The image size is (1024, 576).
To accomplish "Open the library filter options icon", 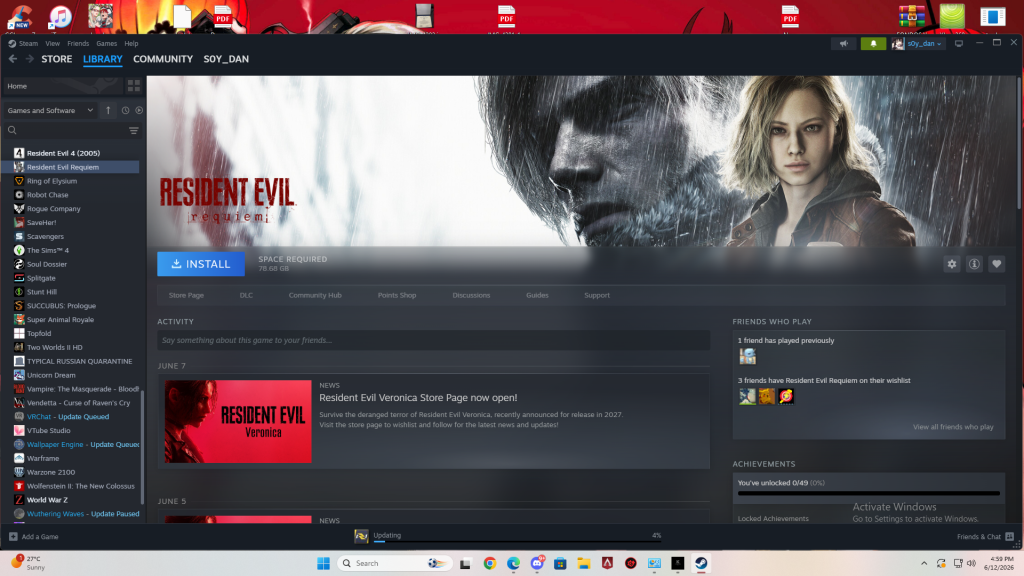I will point(134,131).
